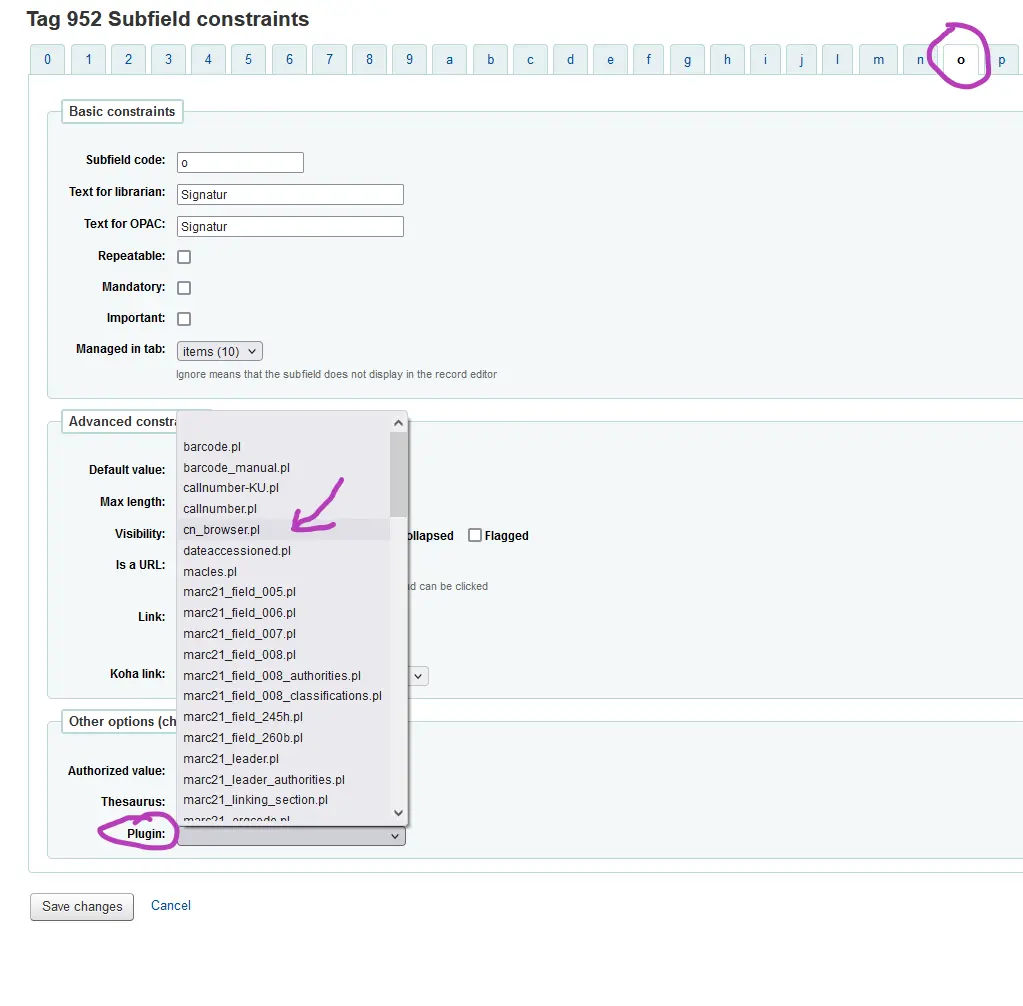
Task: Cancel editing subfield constraints
Action: (x=171, y=905)
